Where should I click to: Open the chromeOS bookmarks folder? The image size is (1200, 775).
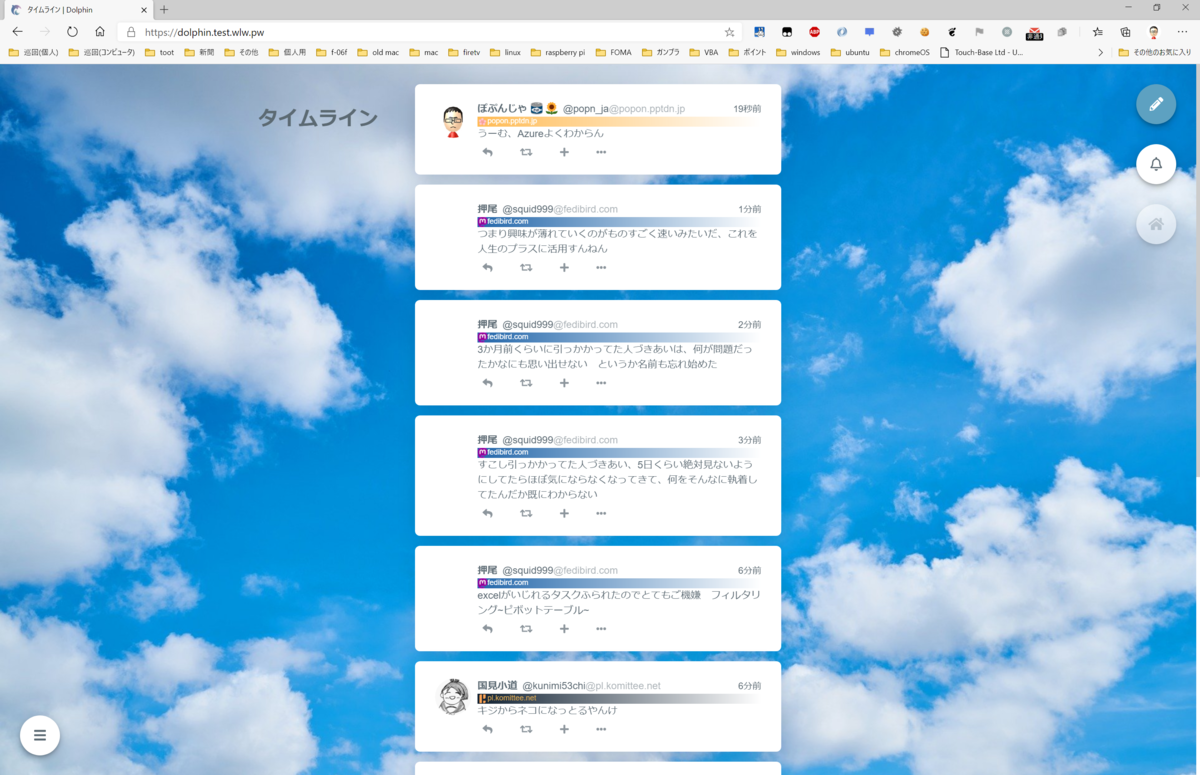pyautogui.click(x=905, y=52)
